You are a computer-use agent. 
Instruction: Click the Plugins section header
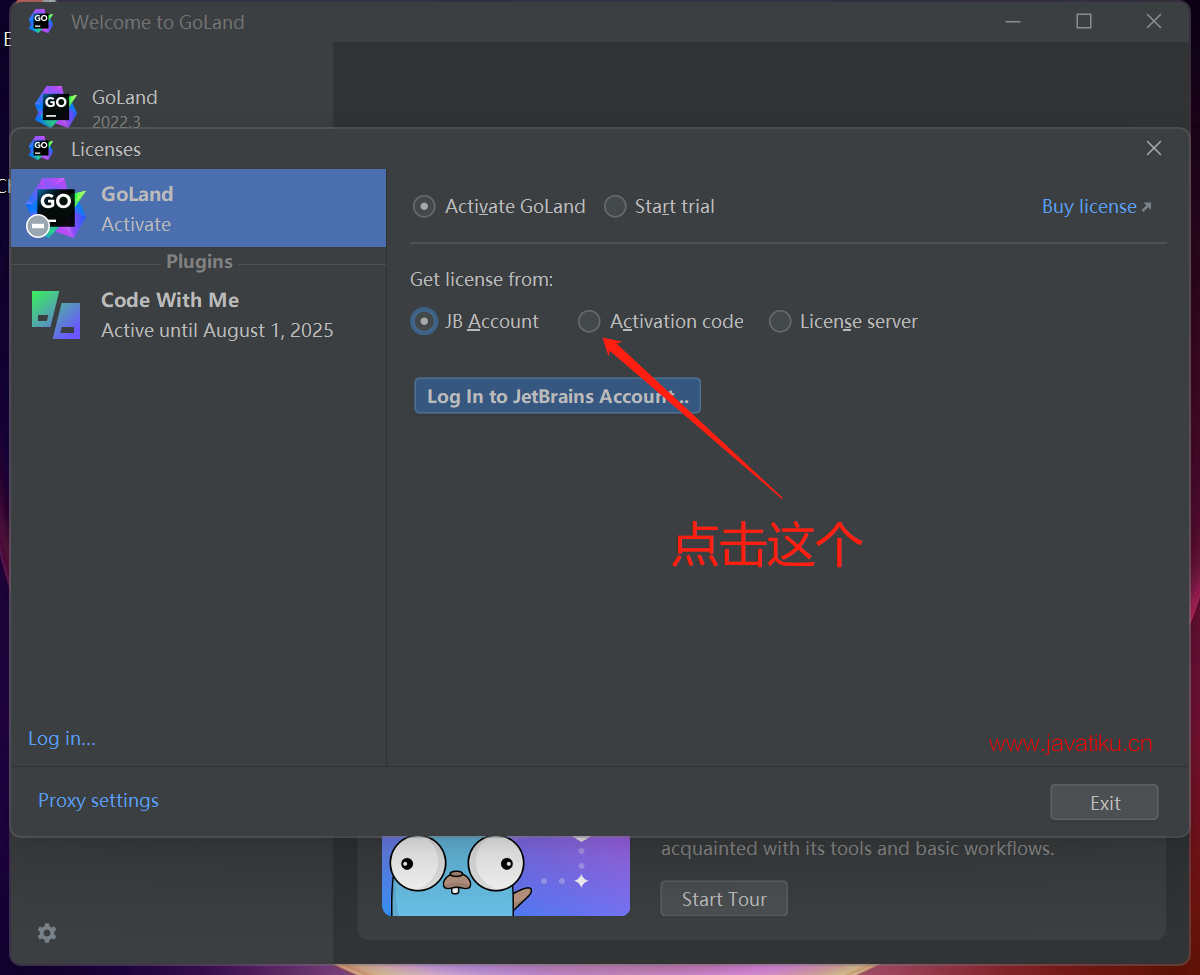pyautogui.click(x=199, y=262)
